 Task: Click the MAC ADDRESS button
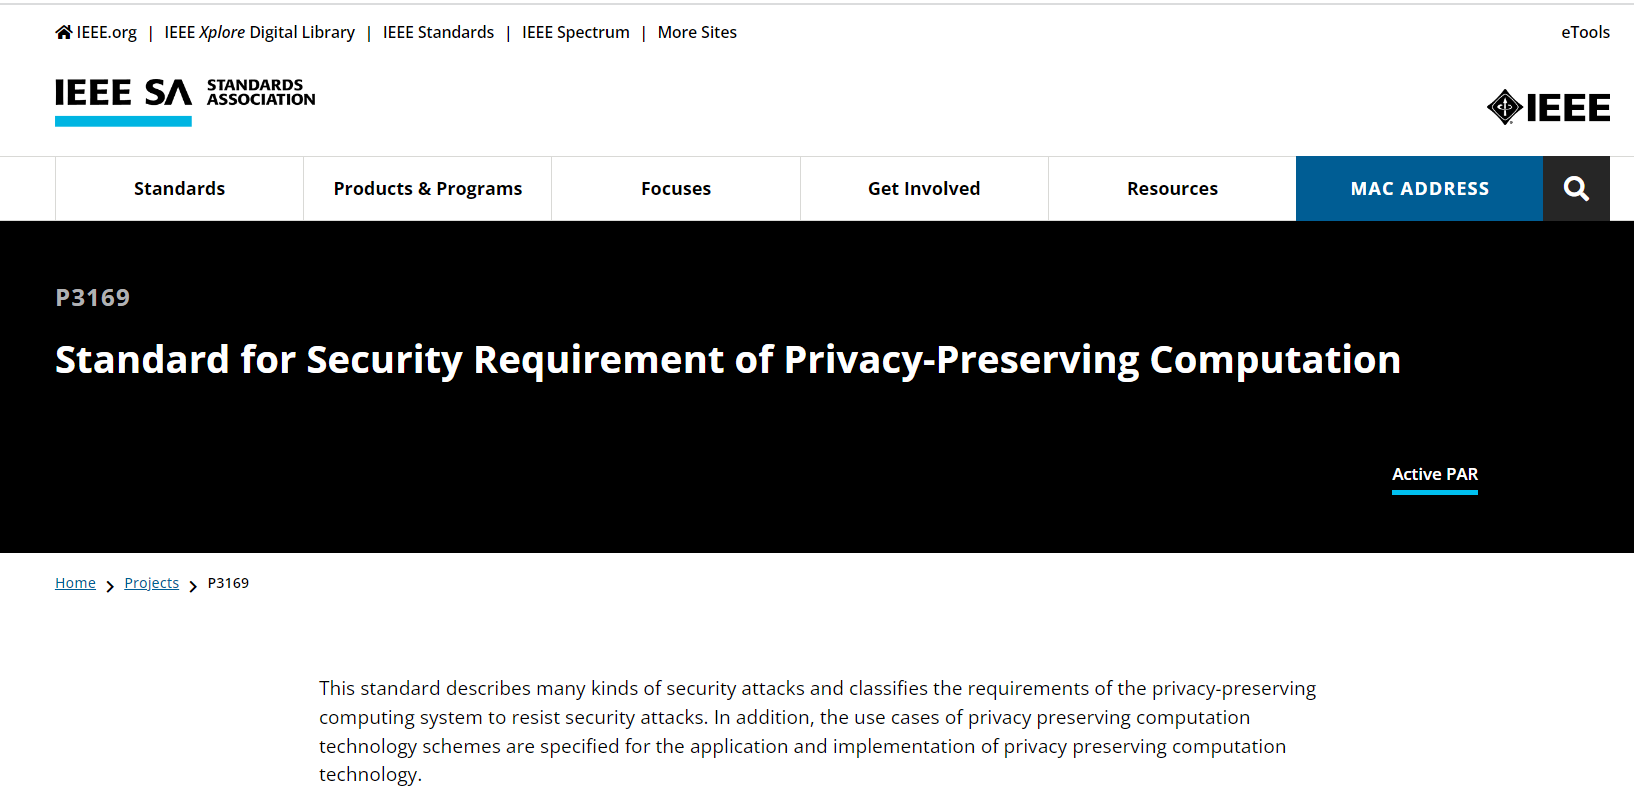[x=1419, y=188]
